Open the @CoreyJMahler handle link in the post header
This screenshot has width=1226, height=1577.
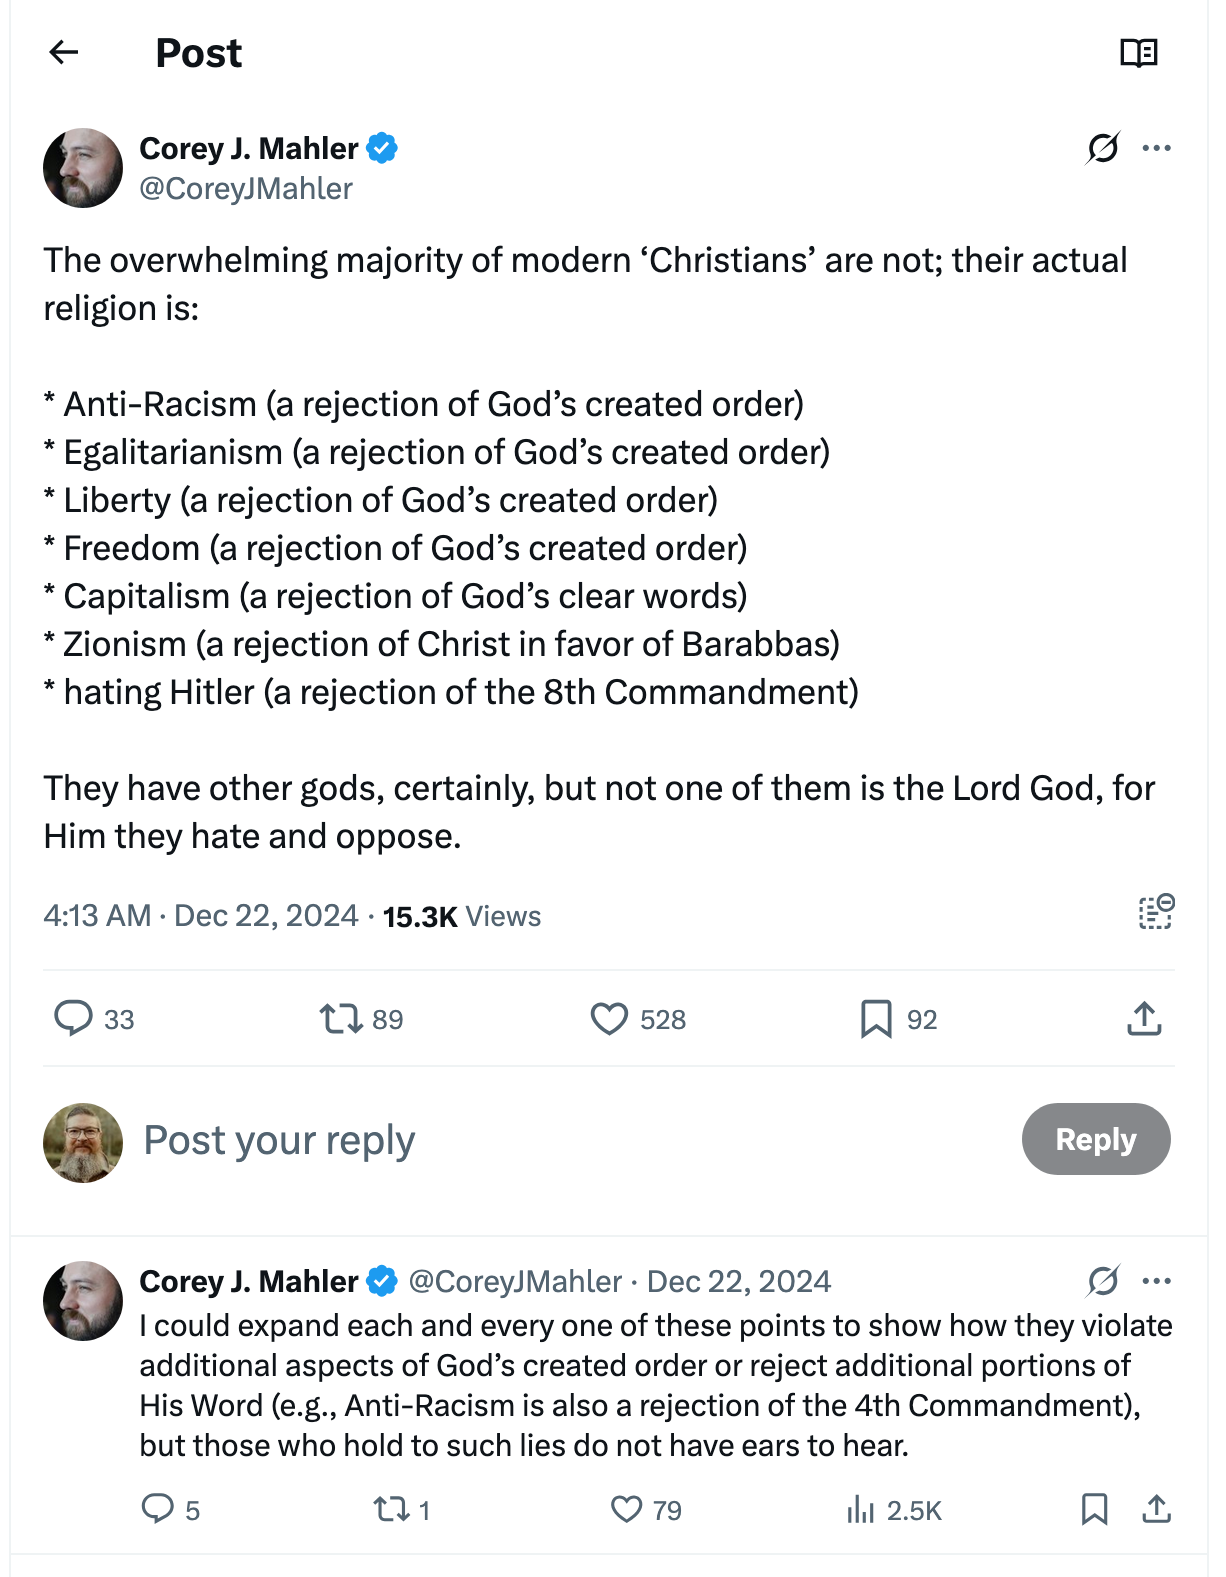246,188
